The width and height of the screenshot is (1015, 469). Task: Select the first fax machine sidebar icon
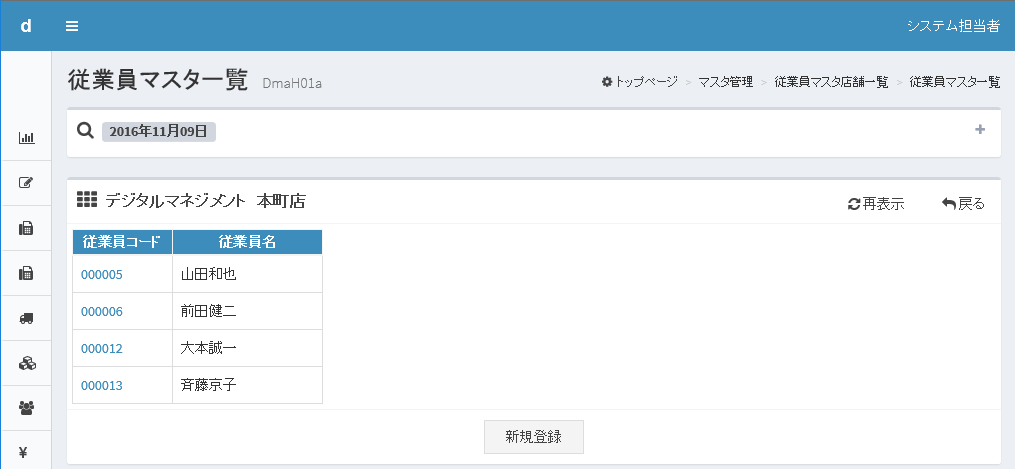27,228
